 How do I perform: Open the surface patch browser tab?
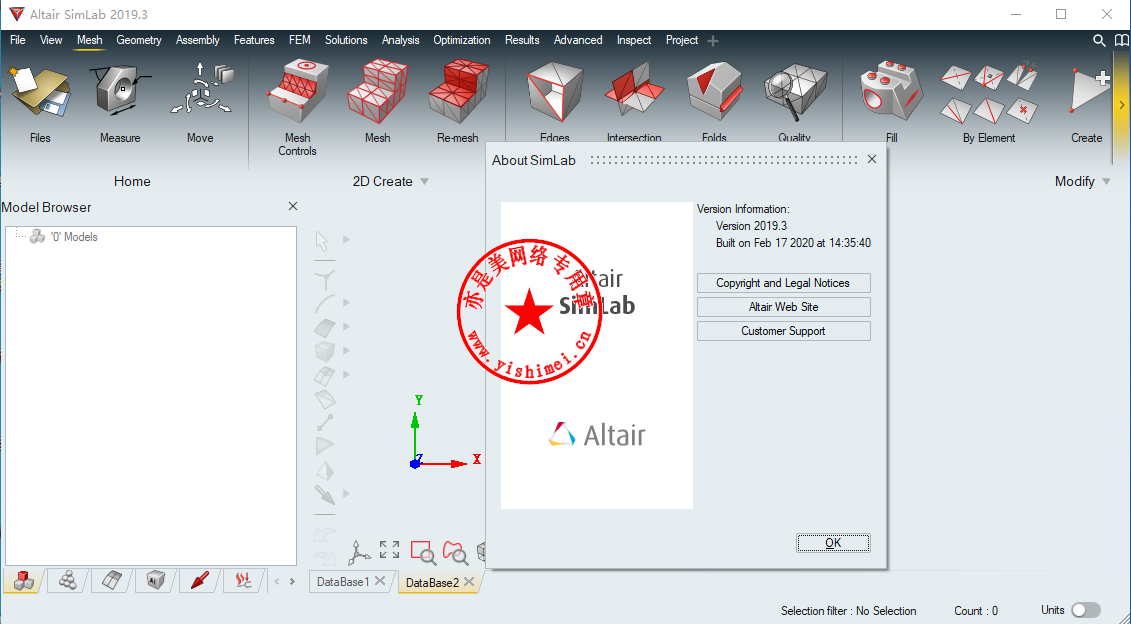coord(112,581)
